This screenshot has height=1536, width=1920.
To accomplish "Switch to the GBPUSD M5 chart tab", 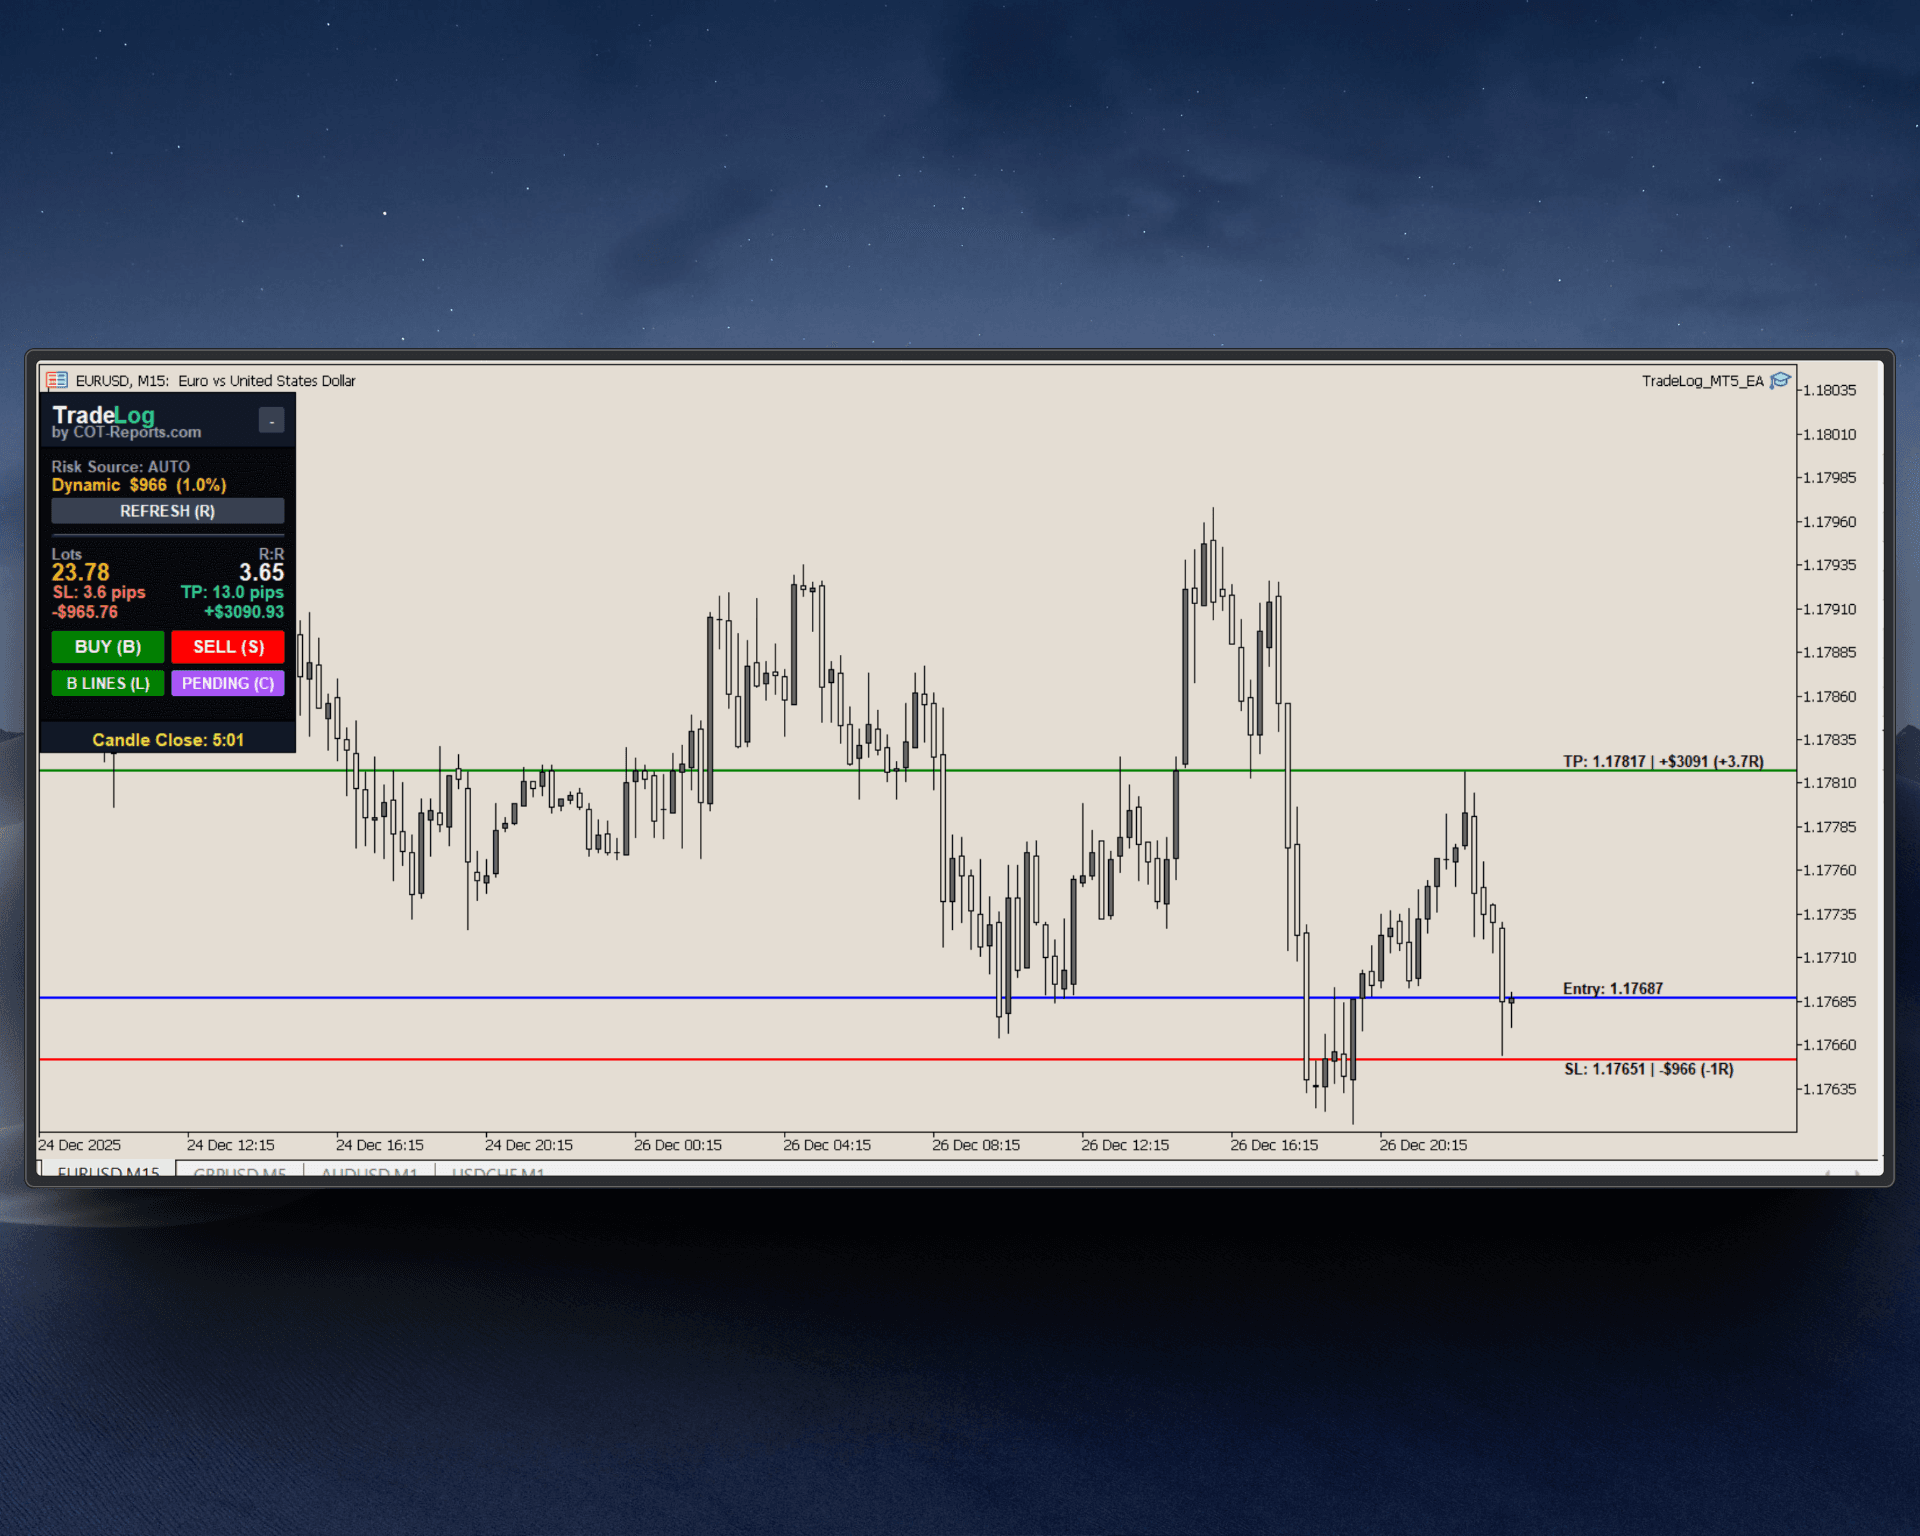I will tap(240, 1172).
